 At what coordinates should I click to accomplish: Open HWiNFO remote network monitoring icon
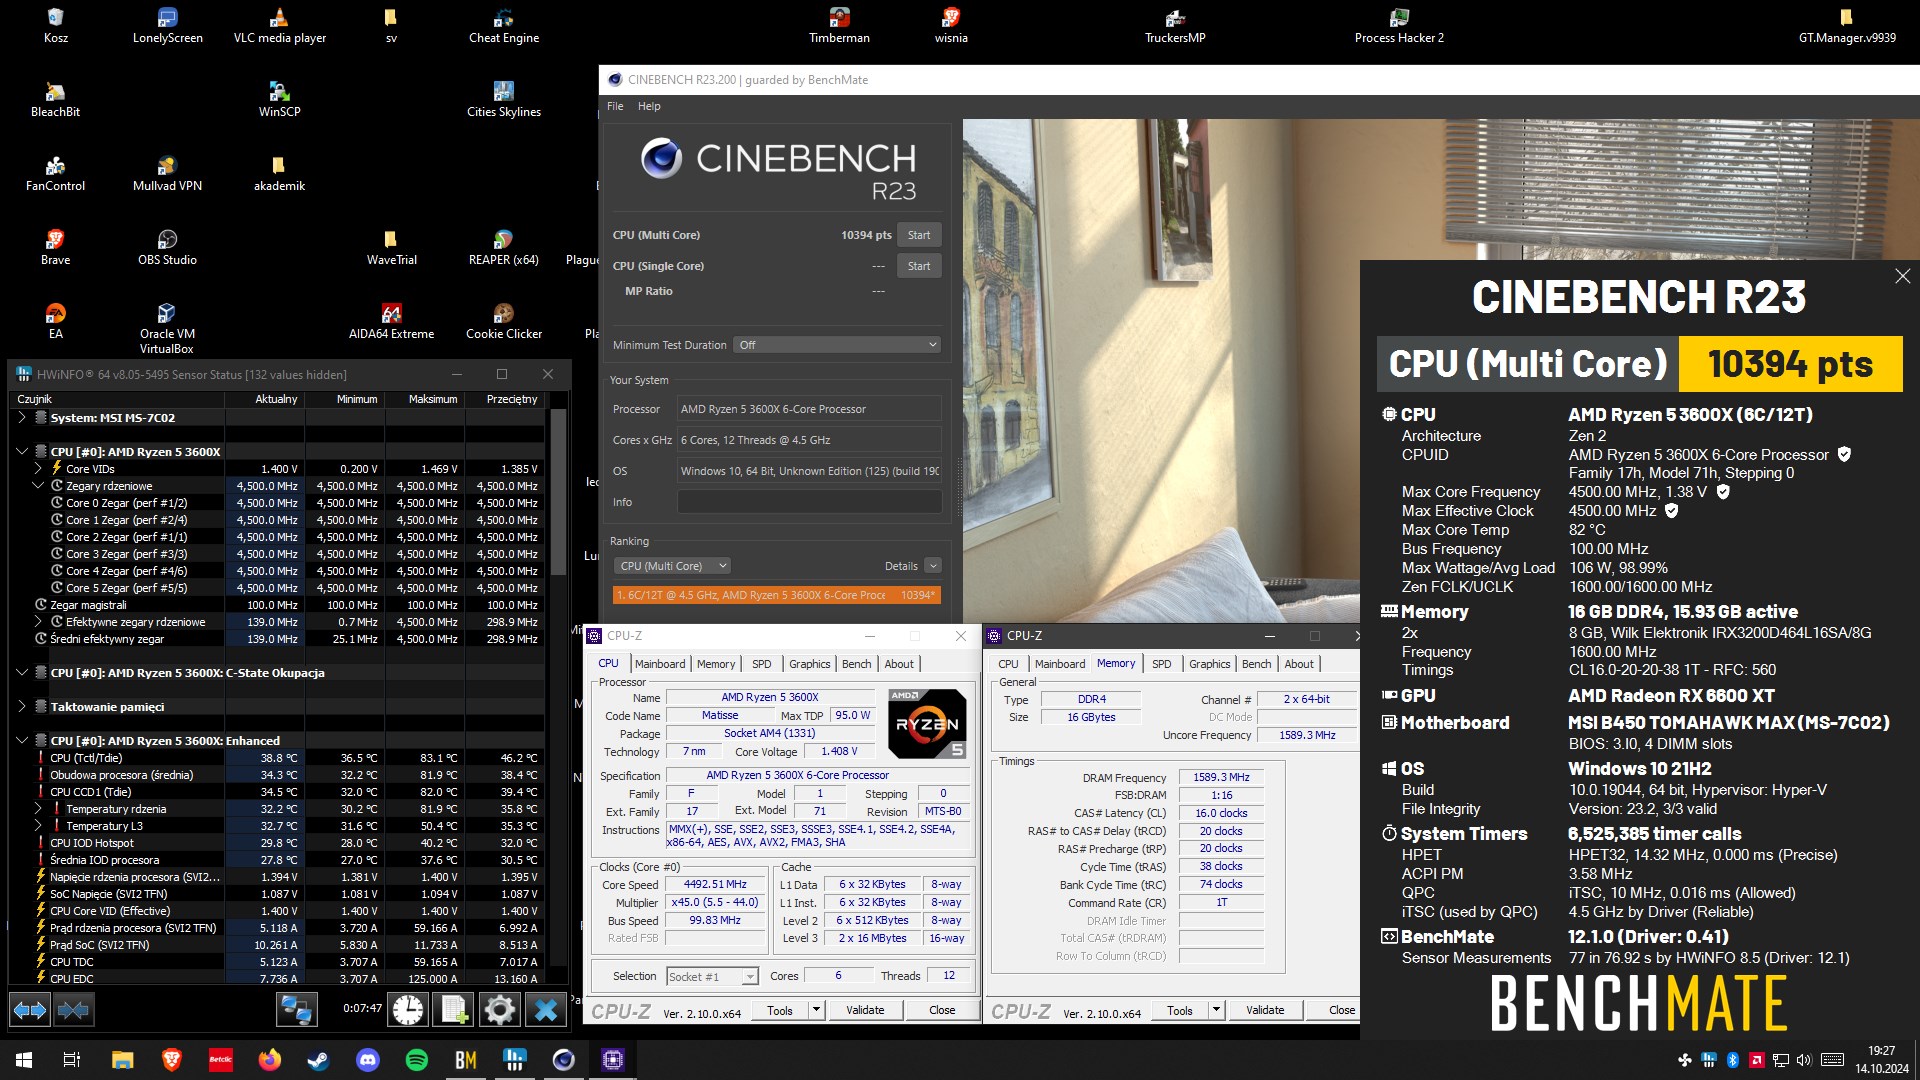coord(297,1010)
